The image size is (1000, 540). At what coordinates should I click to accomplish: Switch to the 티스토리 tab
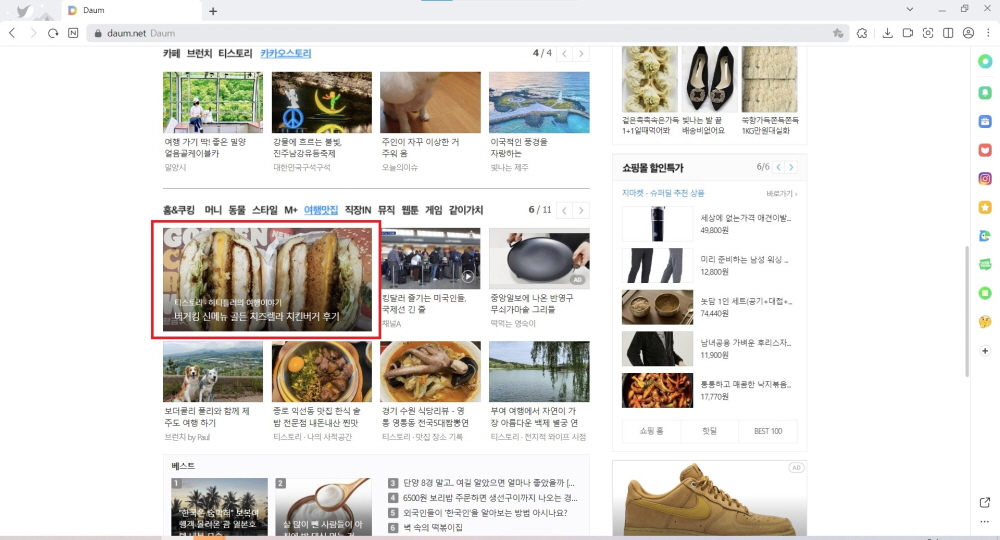click(235, 54)
